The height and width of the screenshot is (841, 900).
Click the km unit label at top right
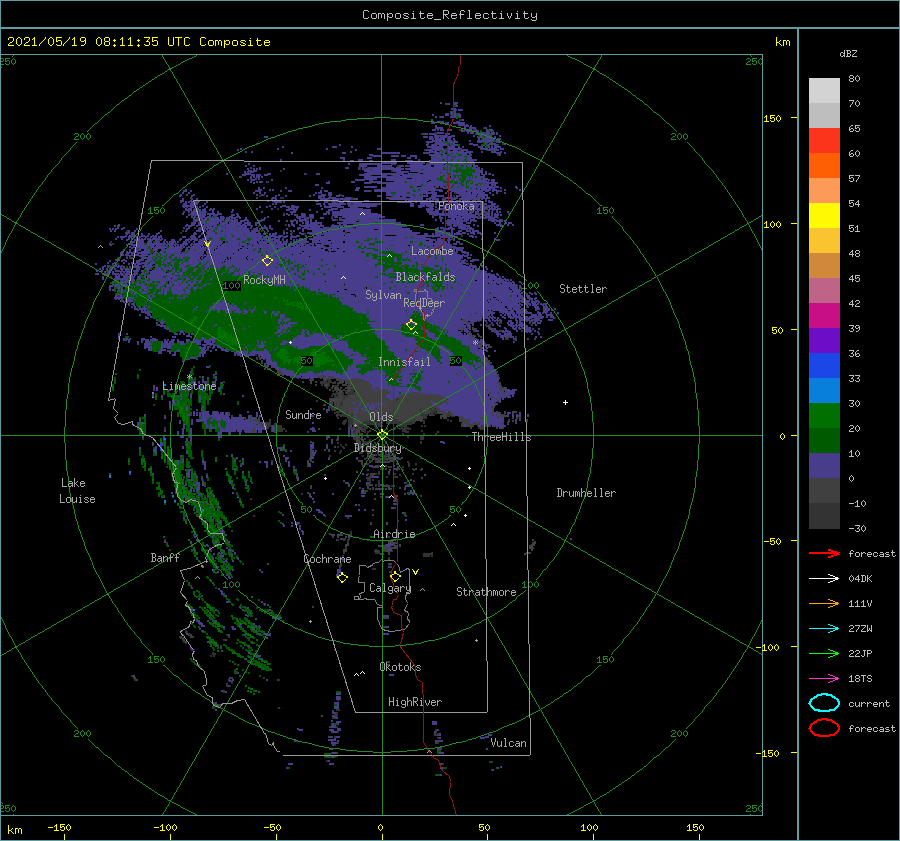tap(782, 42)
